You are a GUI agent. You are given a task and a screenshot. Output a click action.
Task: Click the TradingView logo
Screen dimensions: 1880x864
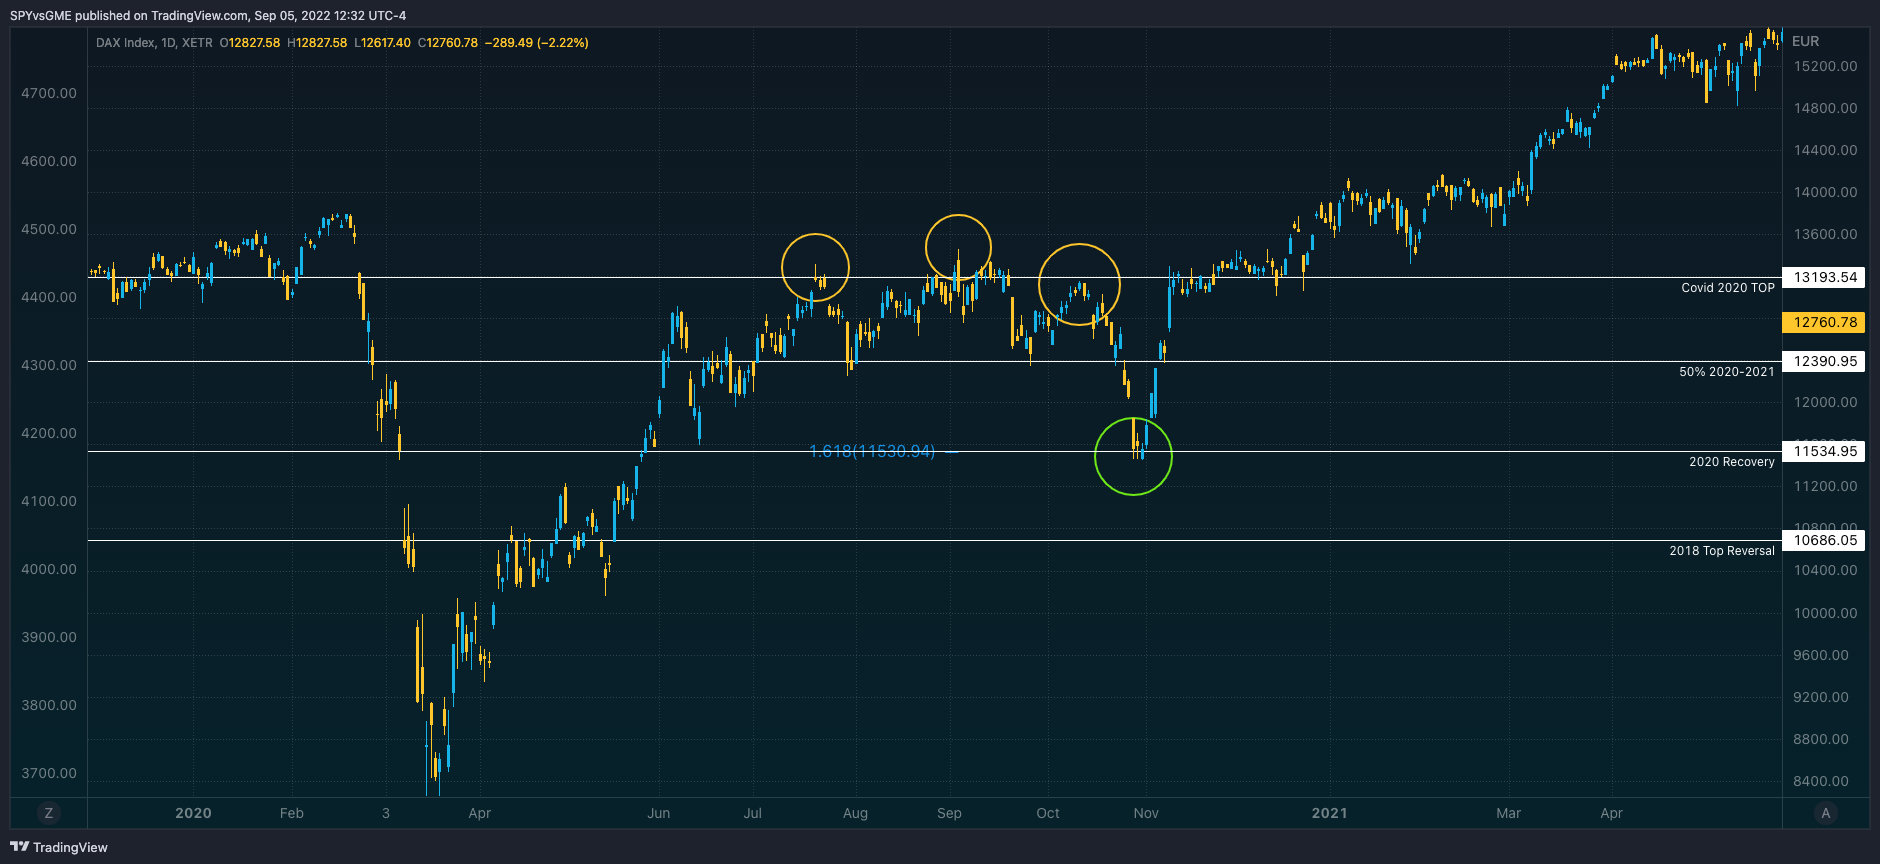[x=59, y=847]
